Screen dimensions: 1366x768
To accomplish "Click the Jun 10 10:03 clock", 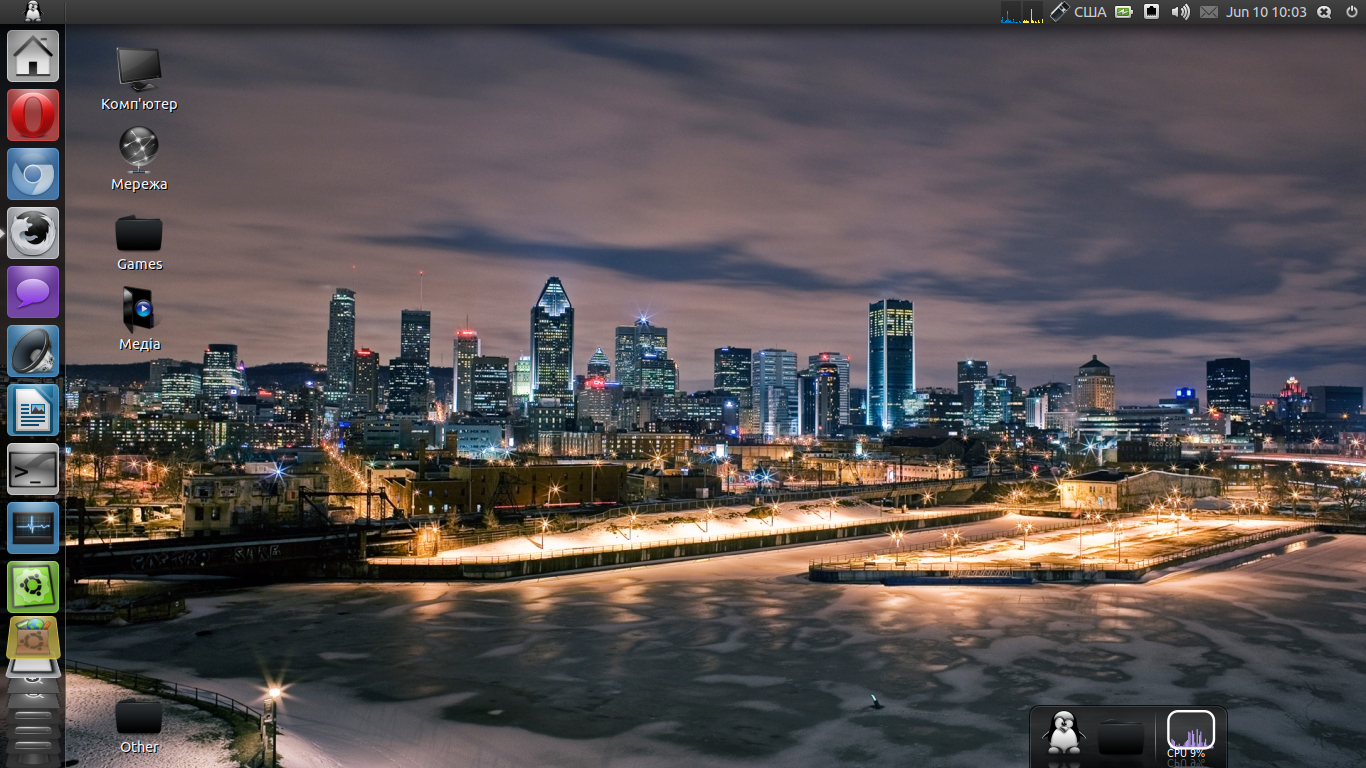I will coord(1266,12).
